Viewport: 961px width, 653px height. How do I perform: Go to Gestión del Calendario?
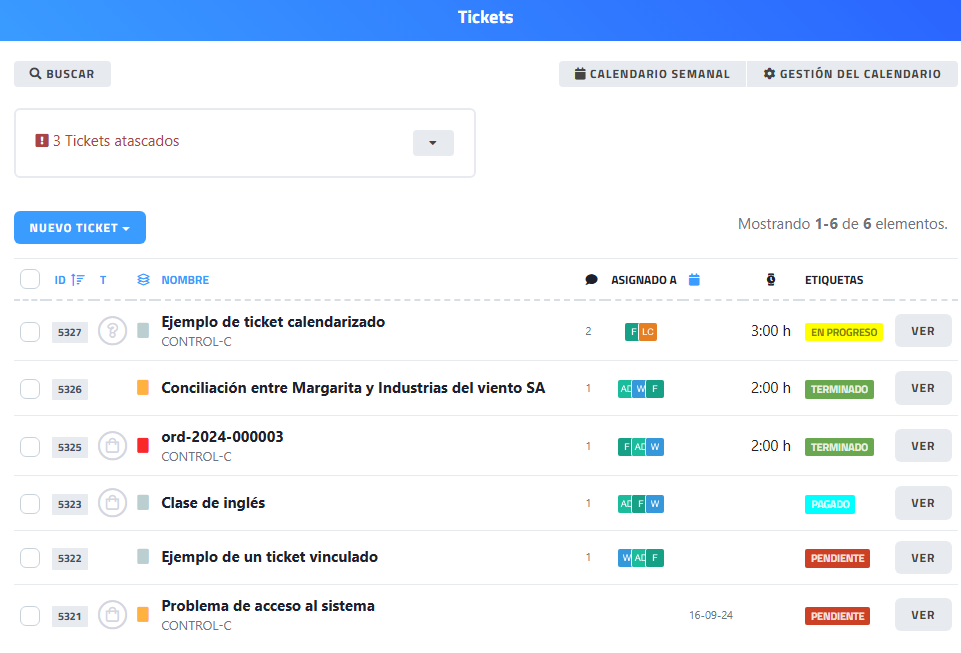852,74
